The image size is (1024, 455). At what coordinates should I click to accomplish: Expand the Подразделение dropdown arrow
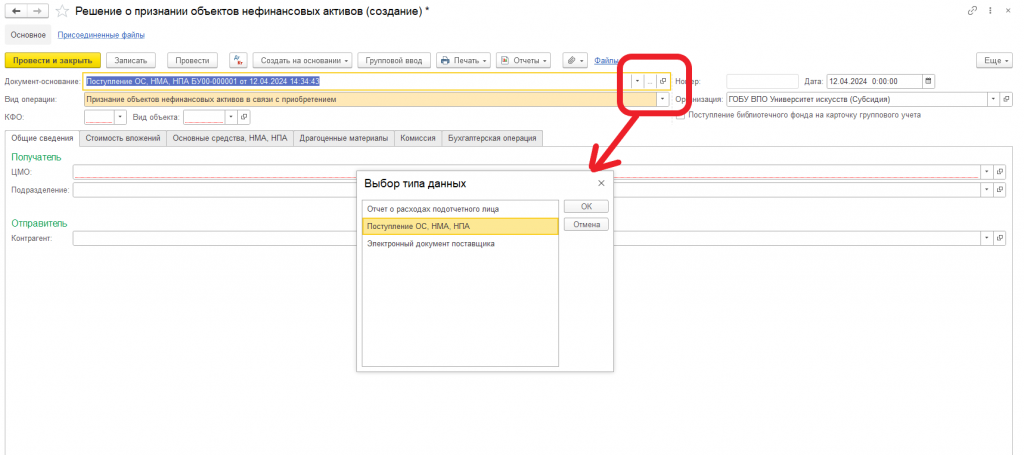[x=986, y=189]
